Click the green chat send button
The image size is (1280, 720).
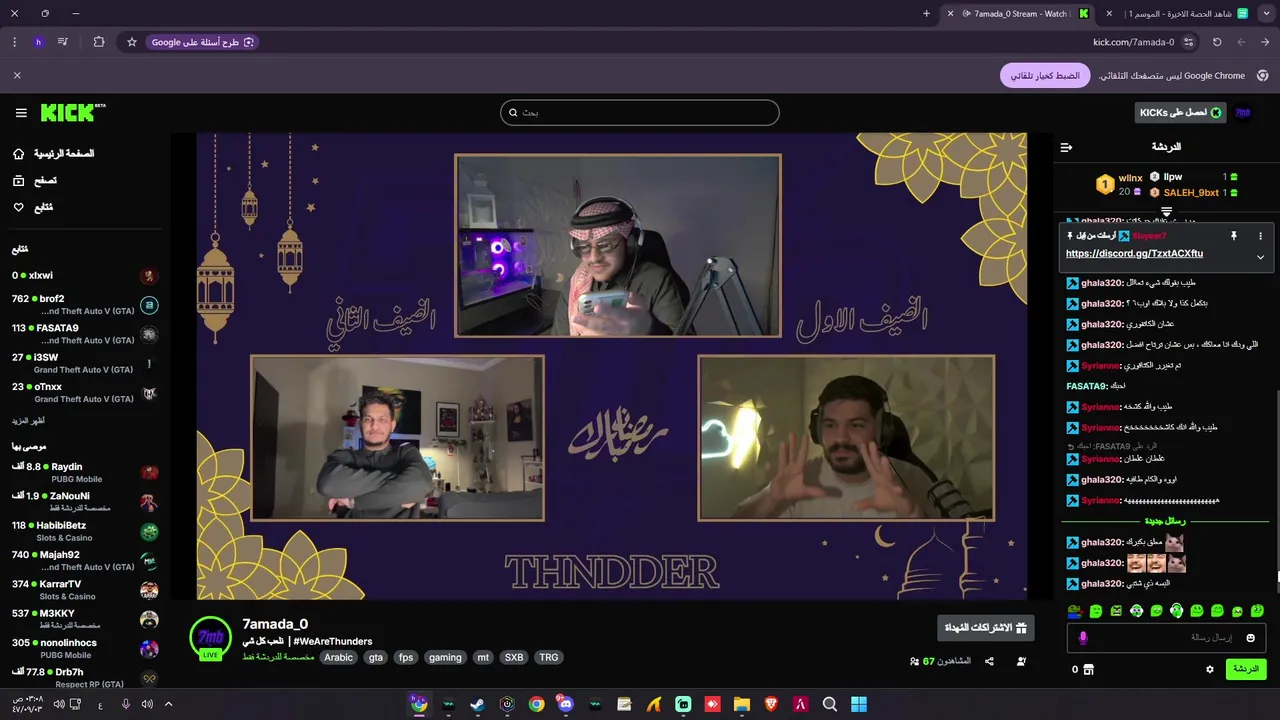pos(1246,669)
